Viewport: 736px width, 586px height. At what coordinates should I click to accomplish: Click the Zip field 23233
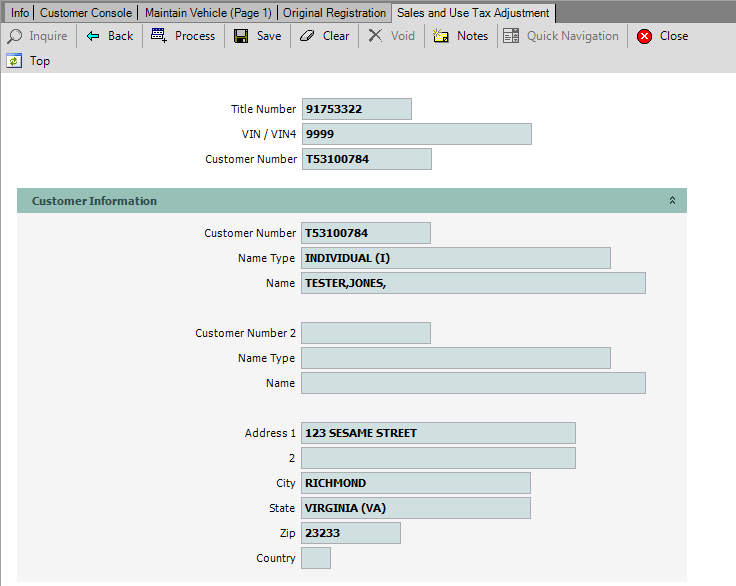point(351,533)
